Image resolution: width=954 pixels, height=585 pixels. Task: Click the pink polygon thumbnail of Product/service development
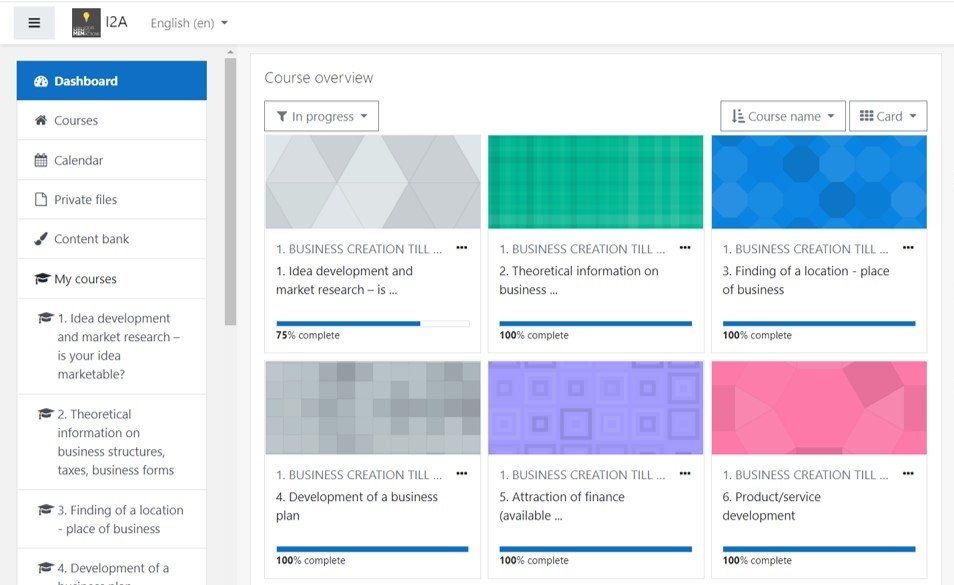click(819, 408)
